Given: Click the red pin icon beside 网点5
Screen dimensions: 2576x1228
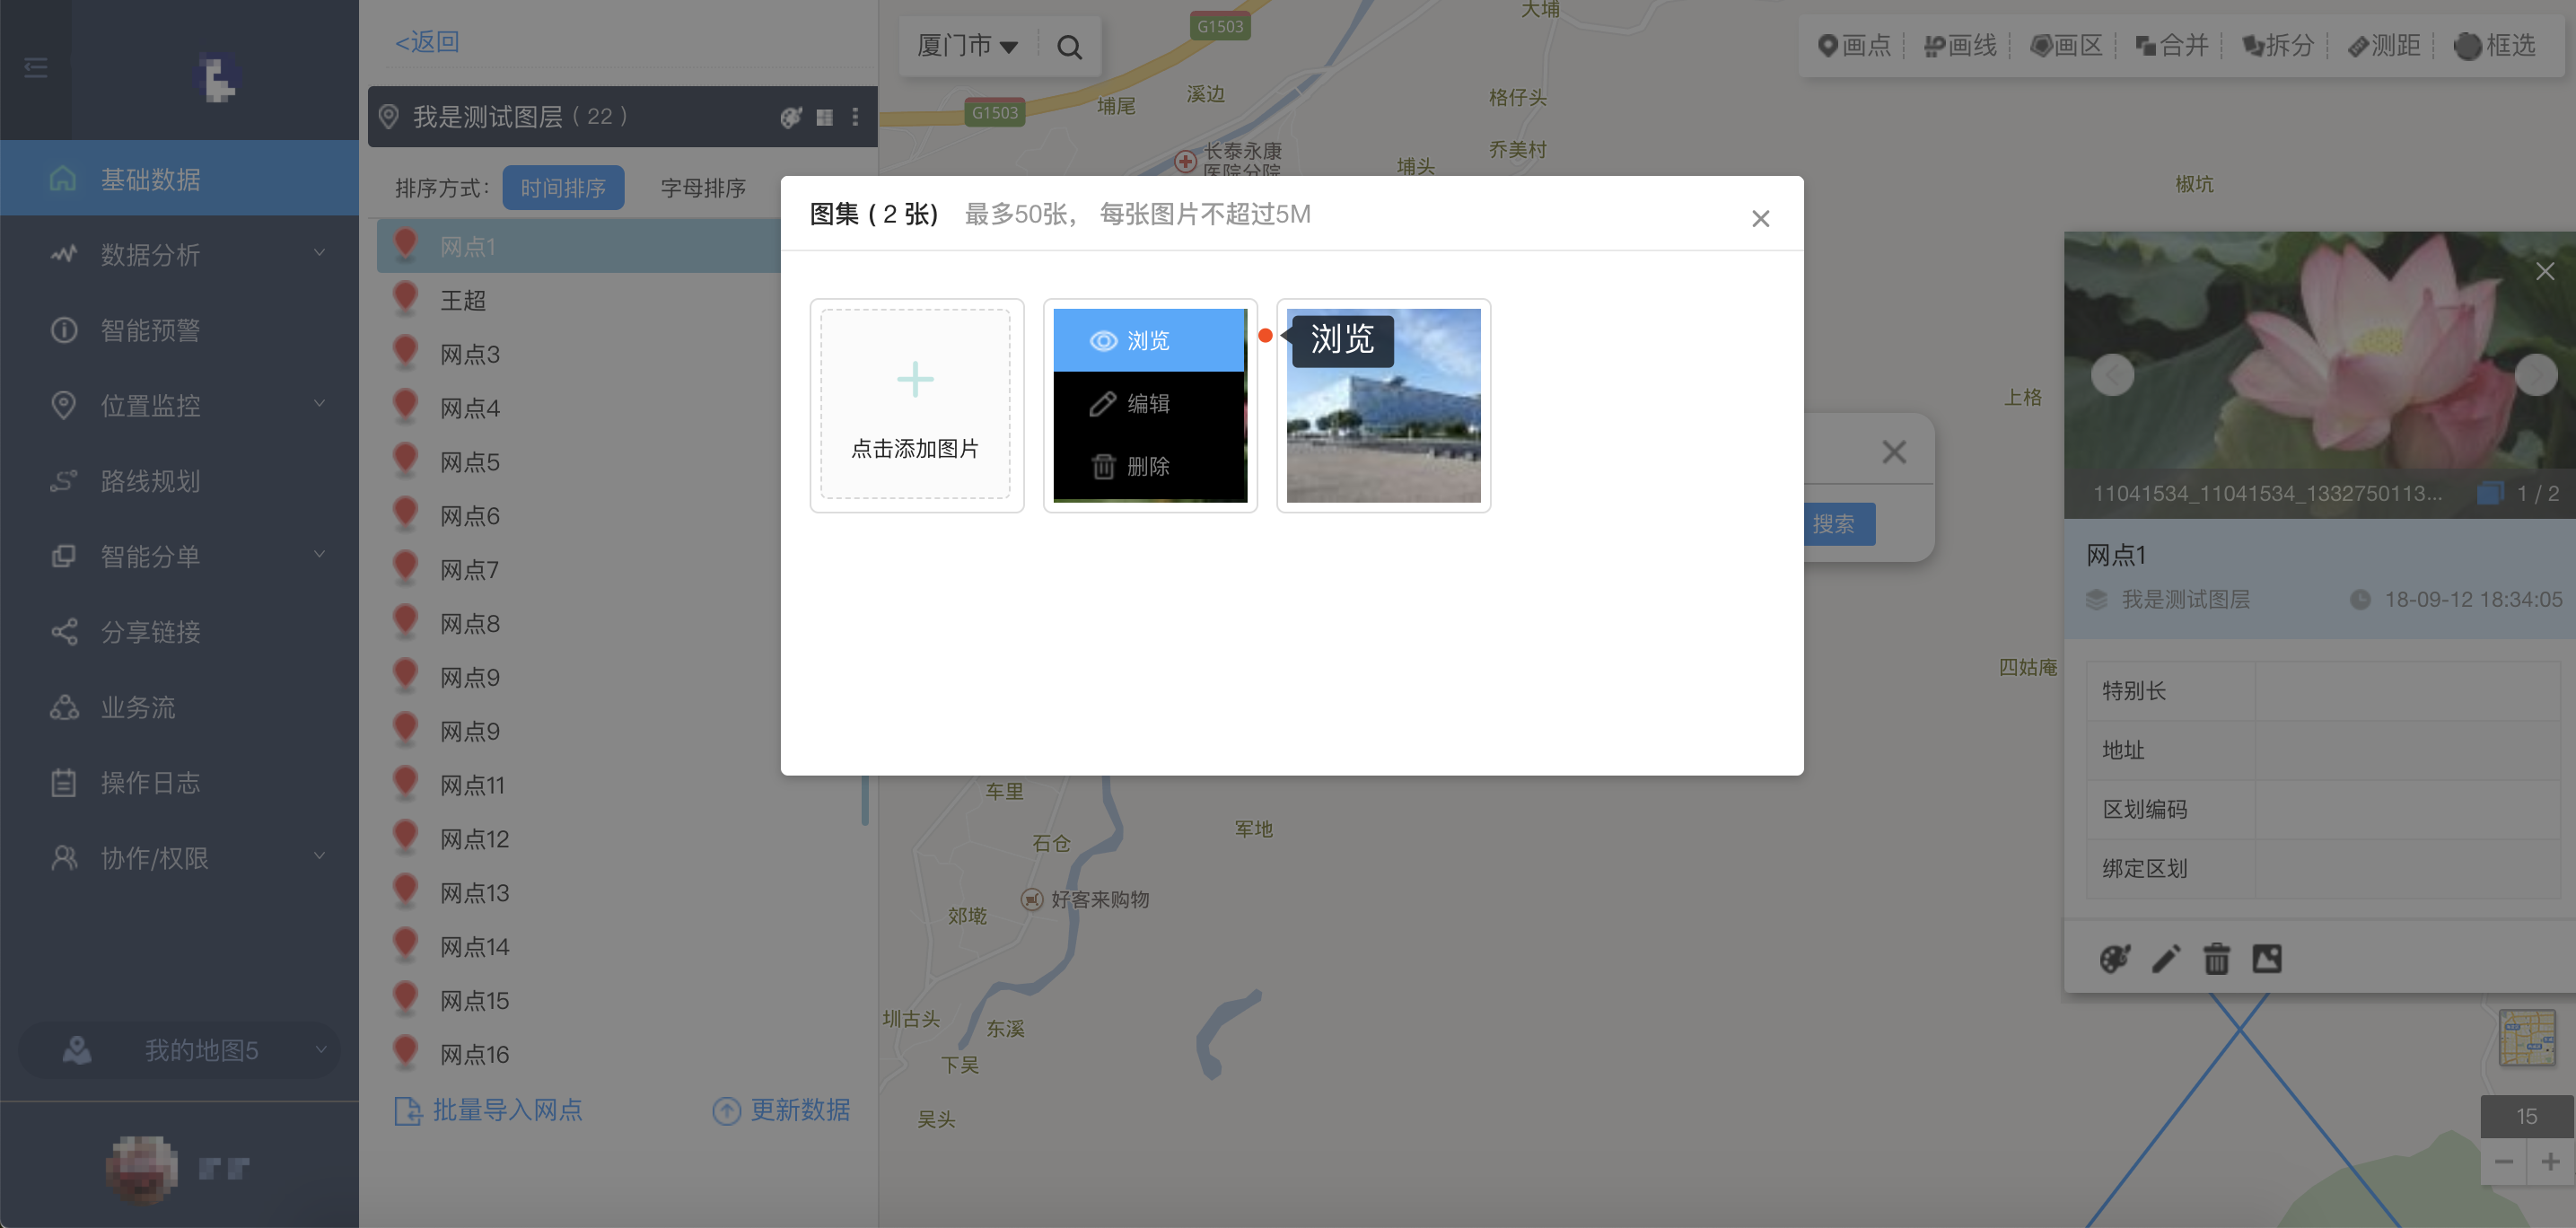Looking at the screenshot, I should coord(405,460).
